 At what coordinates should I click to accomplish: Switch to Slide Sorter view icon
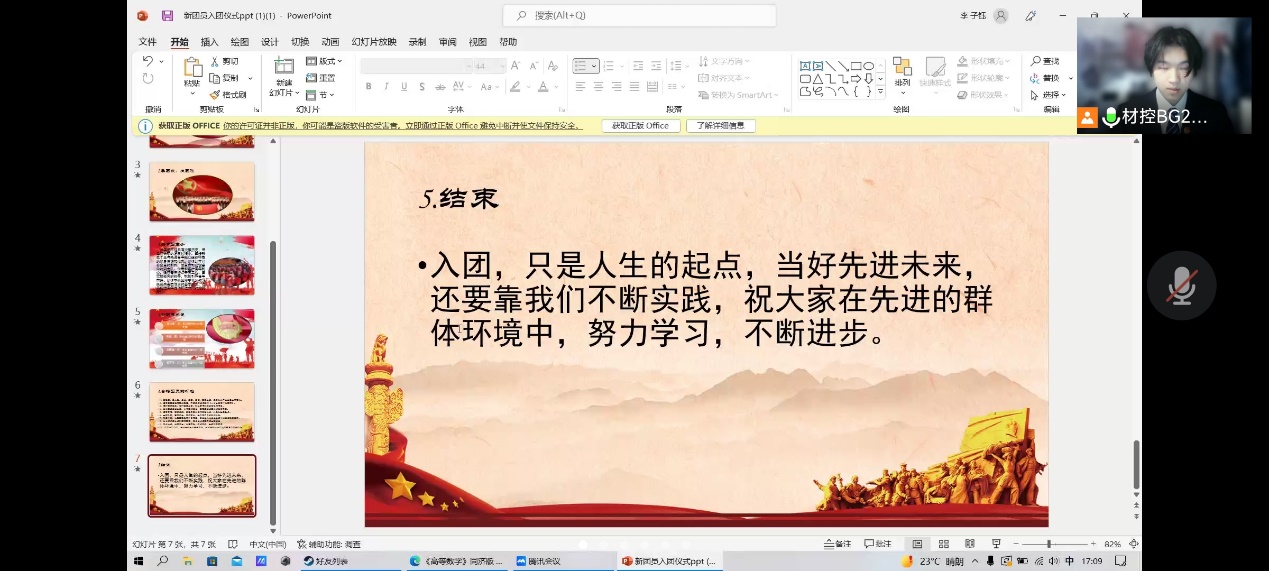pos(943,544)
